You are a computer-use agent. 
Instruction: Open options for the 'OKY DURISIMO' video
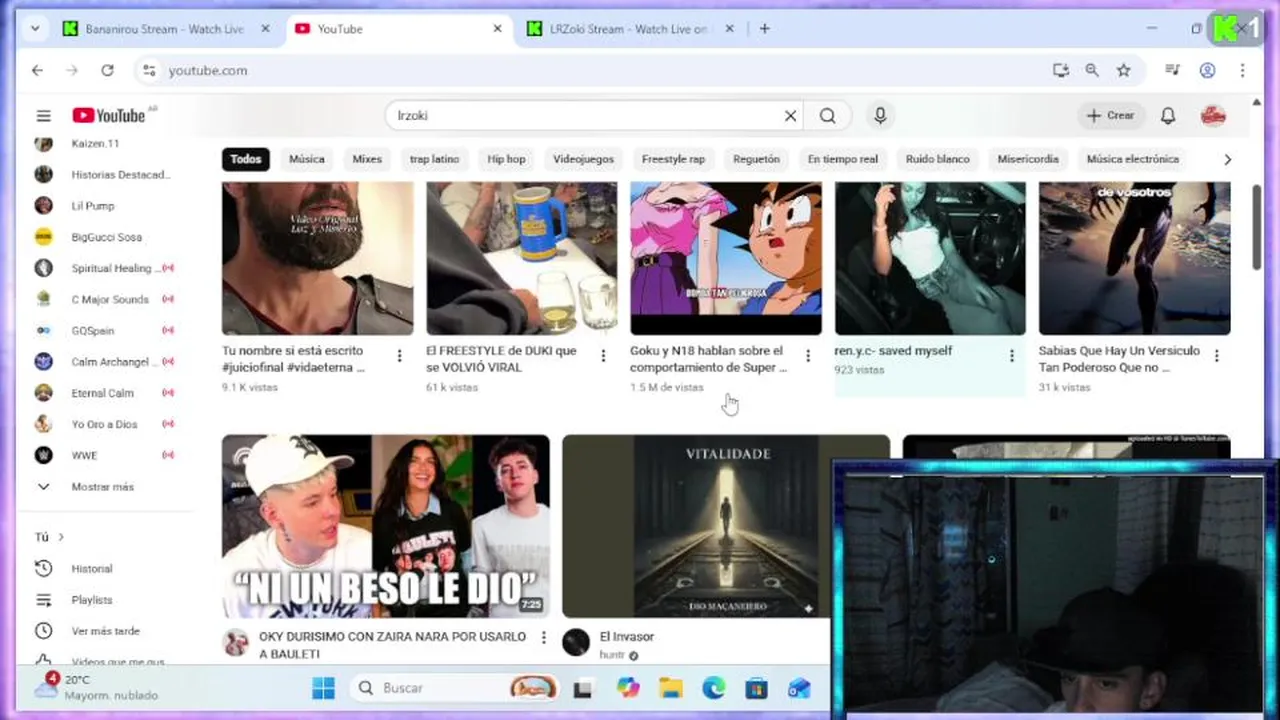[x=544, y=638]
